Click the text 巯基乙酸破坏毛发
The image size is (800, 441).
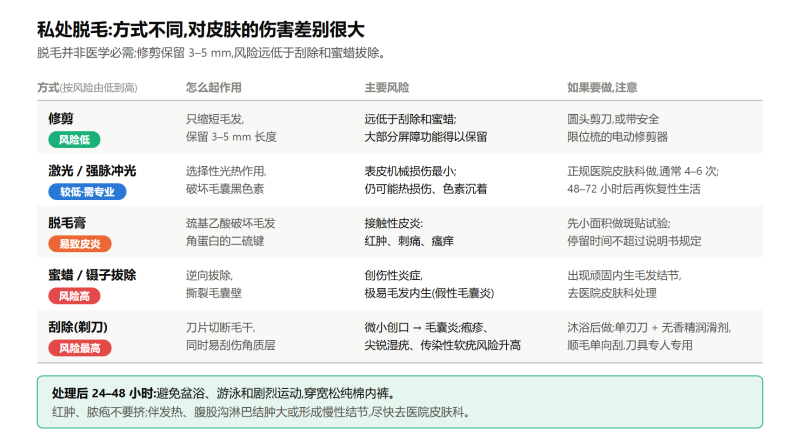[231, 224]
